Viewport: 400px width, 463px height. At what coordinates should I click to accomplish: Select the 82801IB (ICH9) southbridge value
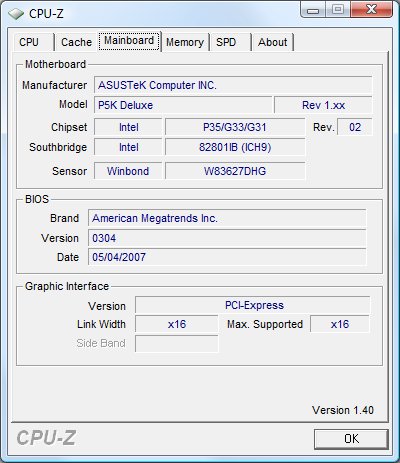click(235, 147)
